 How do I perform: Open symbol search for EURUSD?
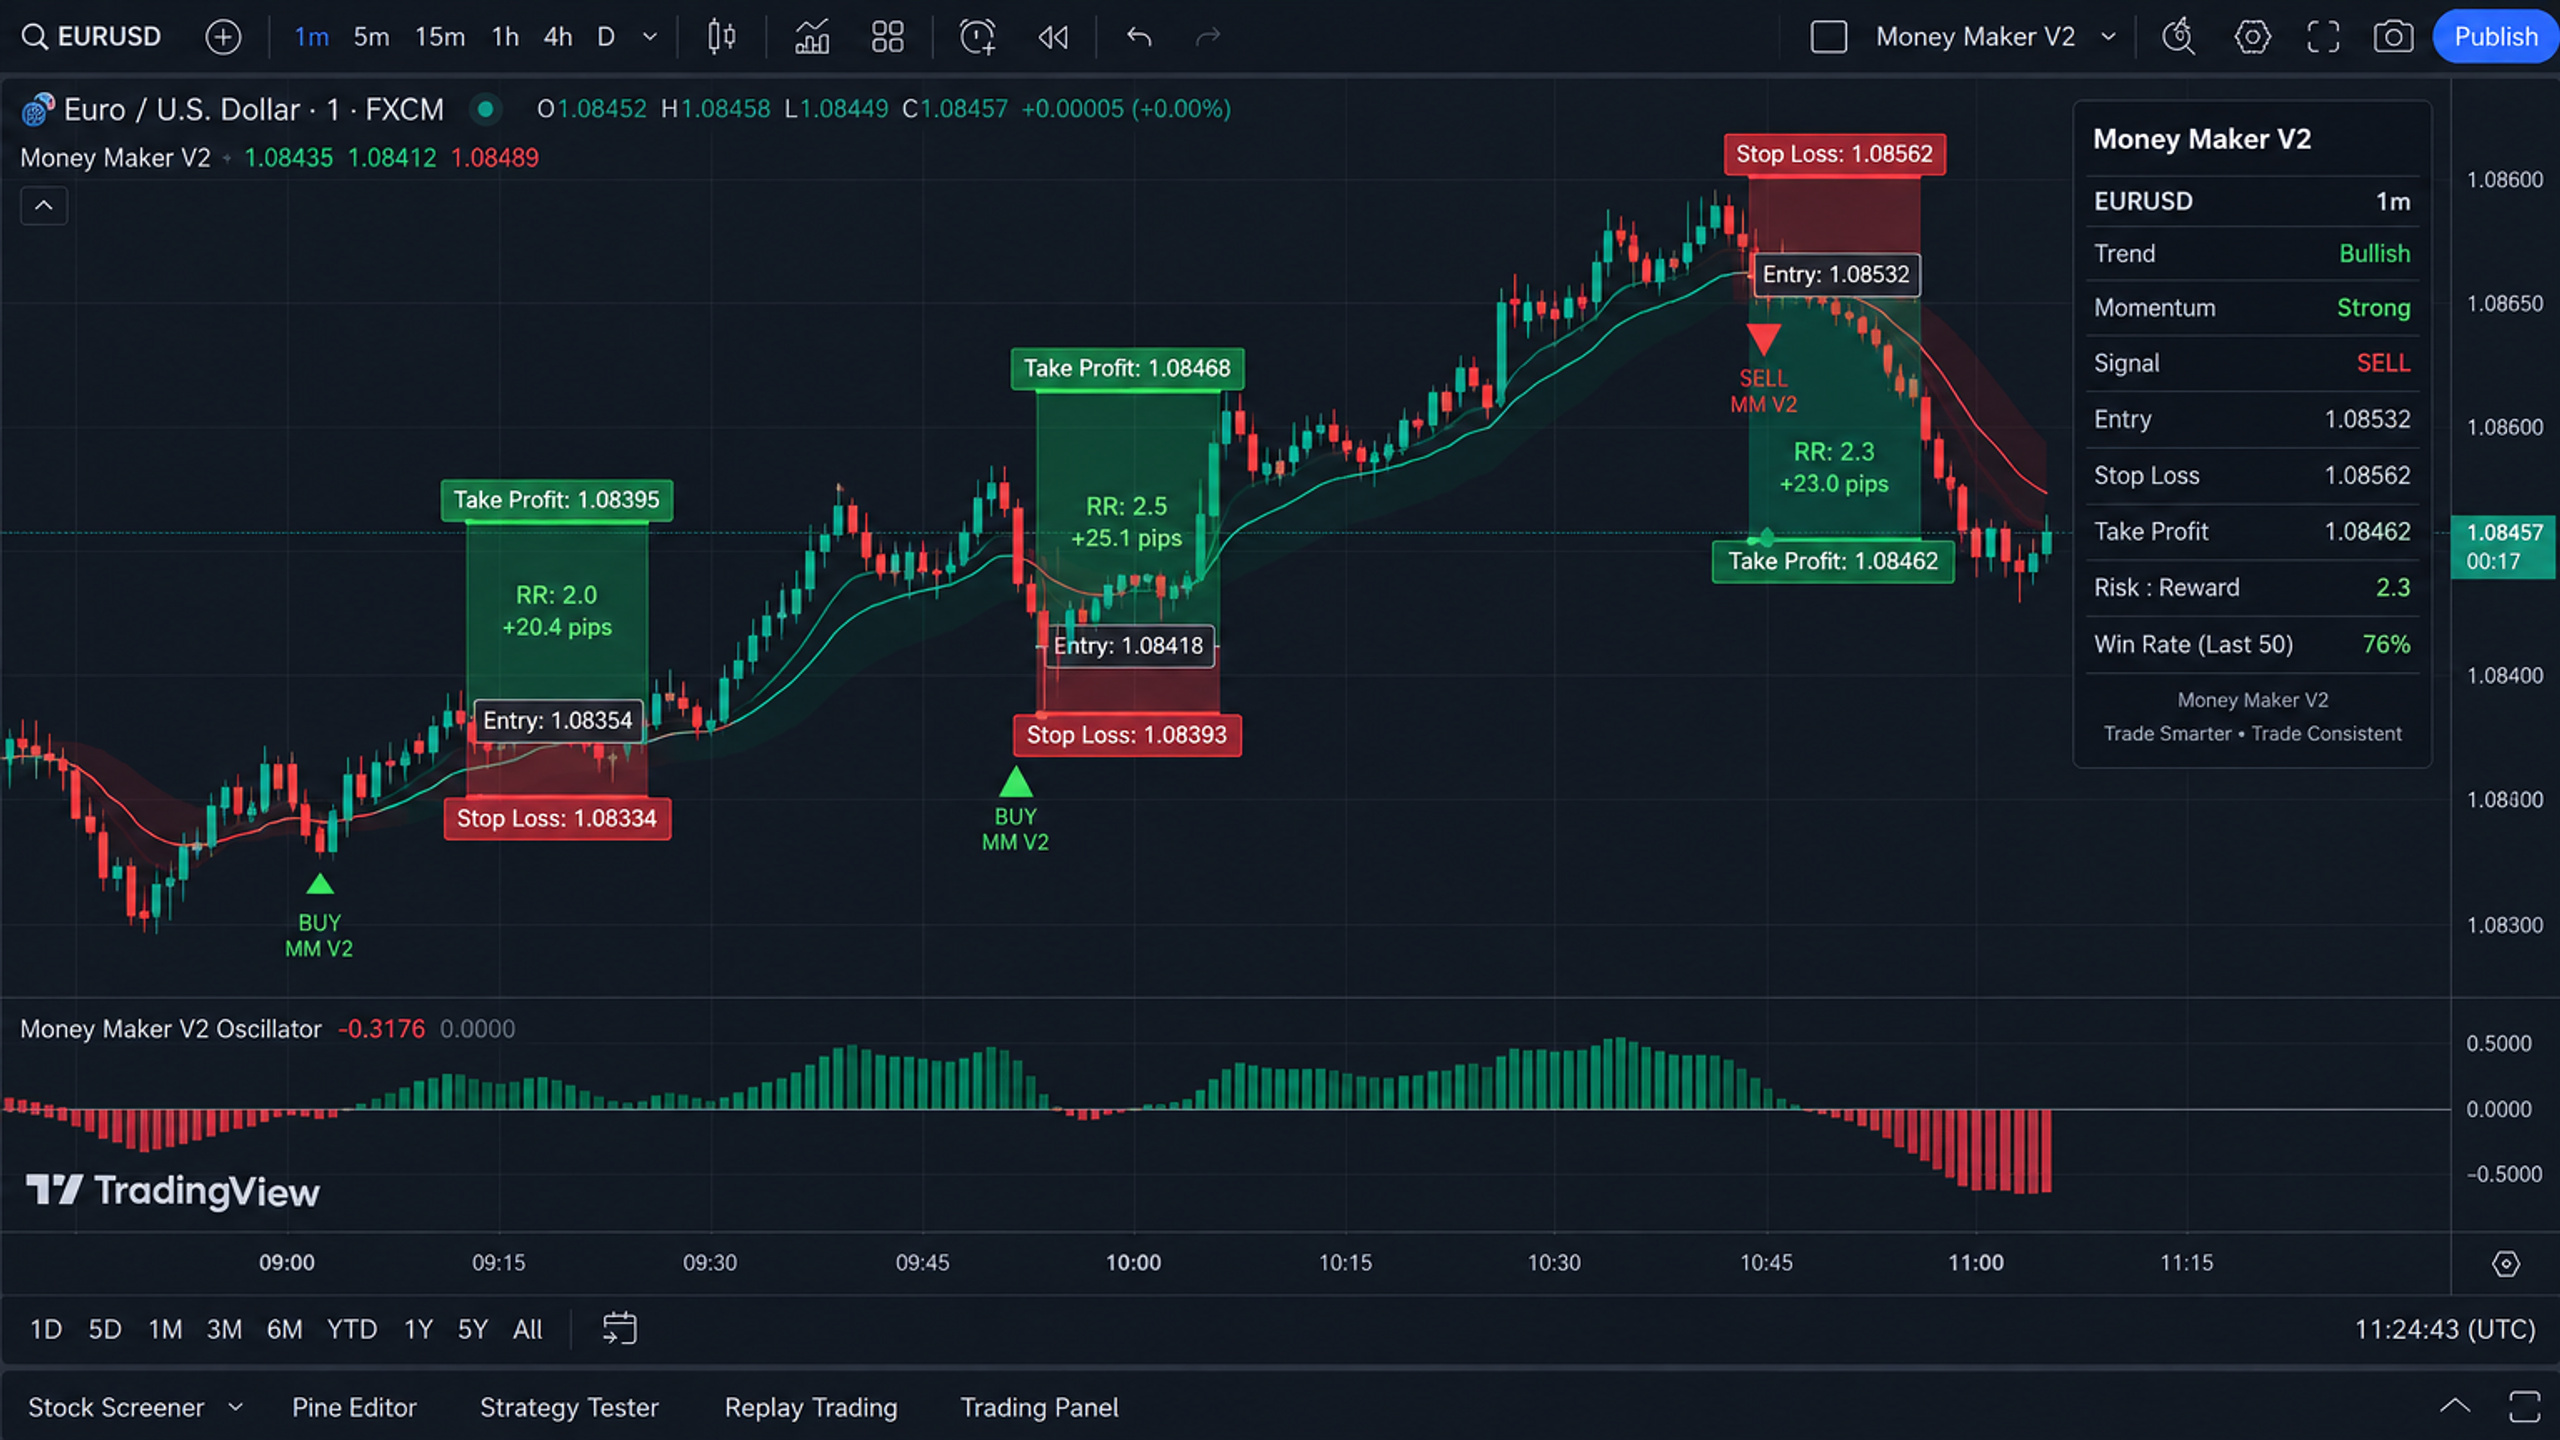(91, 37)
